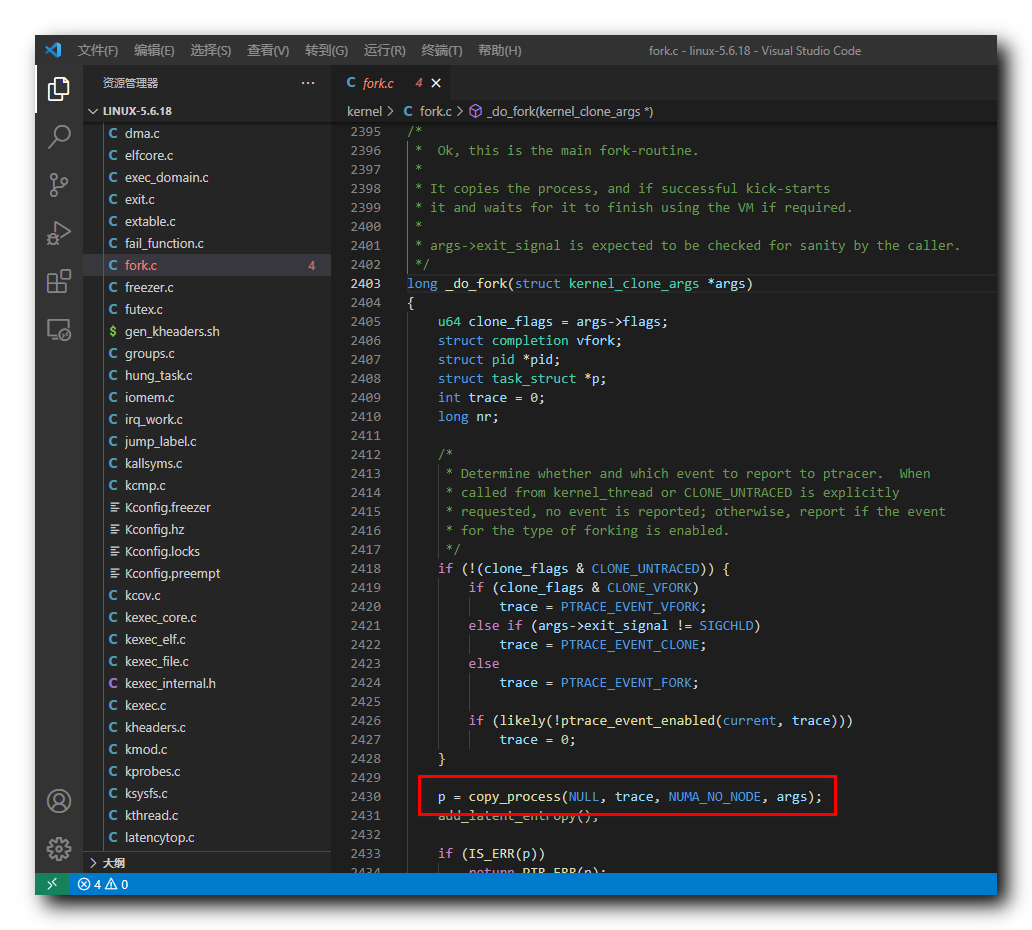
Task: Open the Manage gear icon
Action: click(59, 849)
